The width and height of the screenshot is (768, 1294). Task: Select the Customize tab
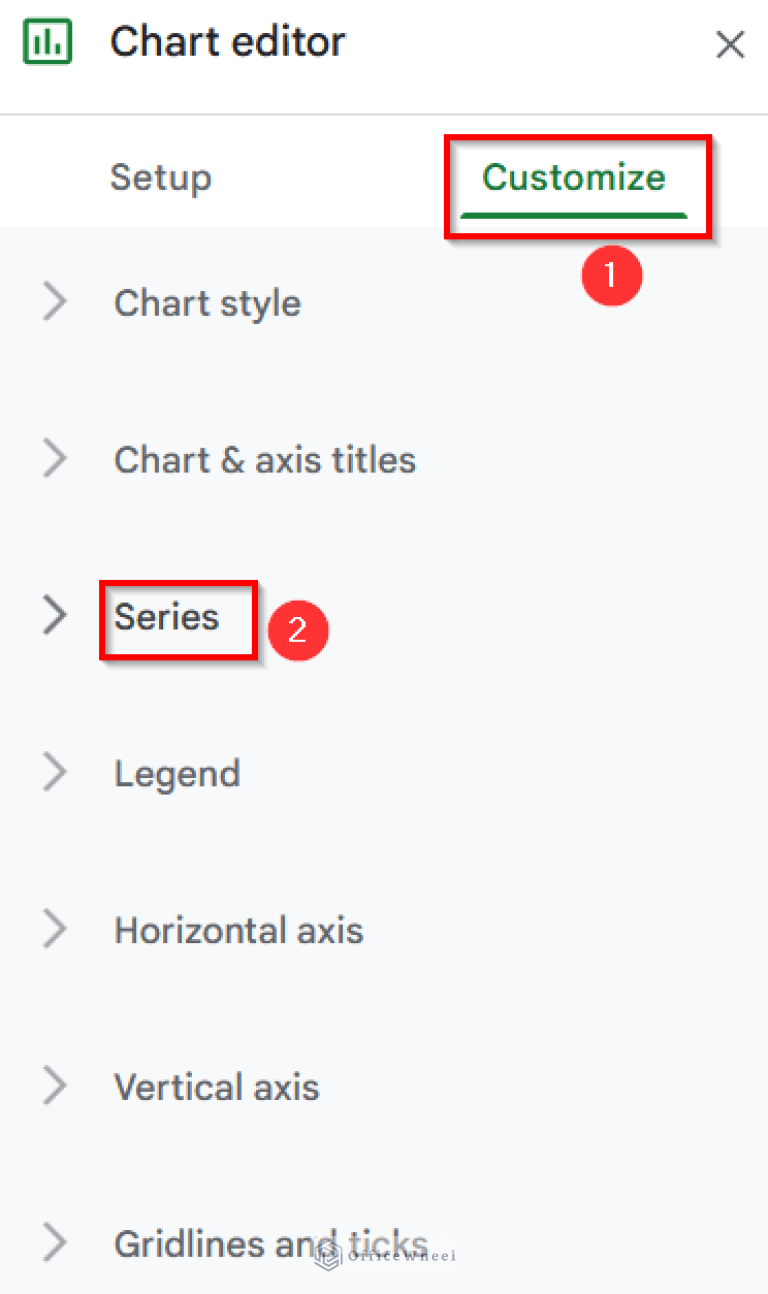point(573,178)
